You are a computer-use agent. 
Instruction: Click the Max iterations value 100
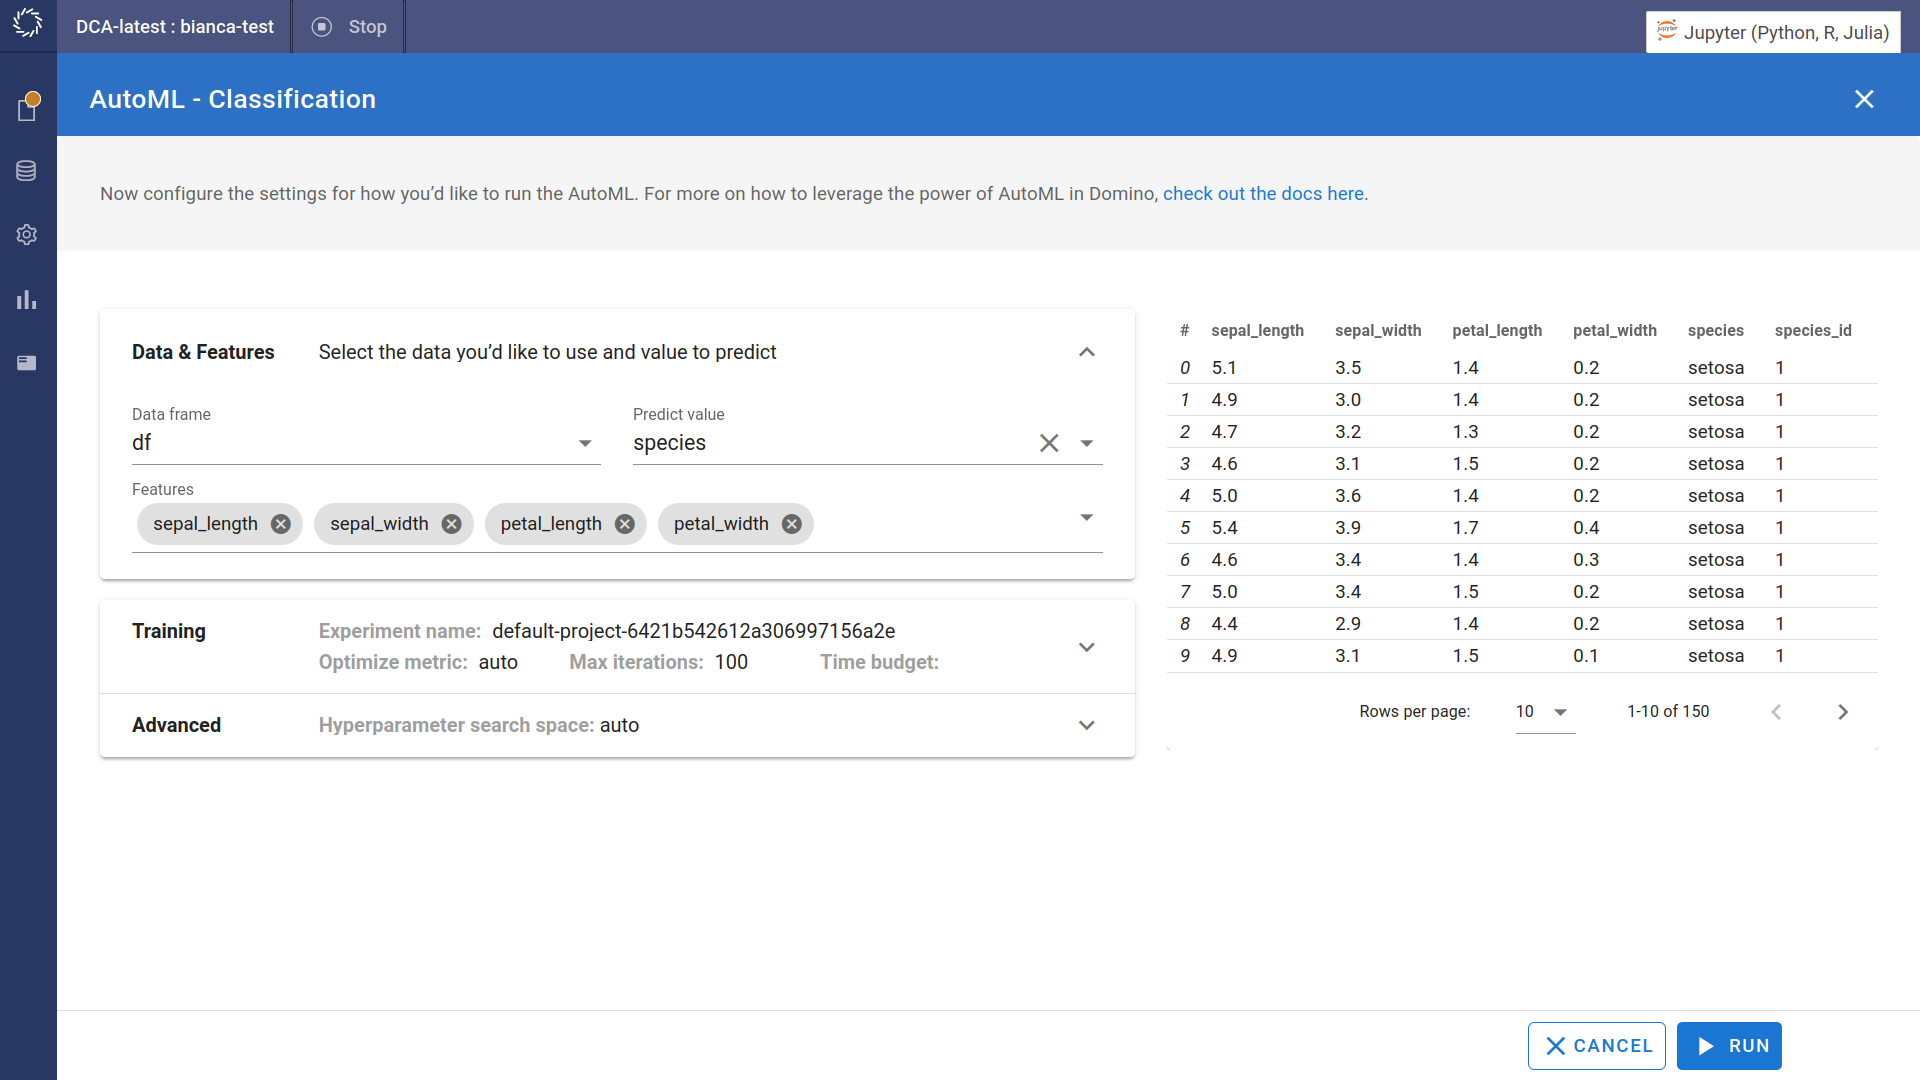[731, 662]
